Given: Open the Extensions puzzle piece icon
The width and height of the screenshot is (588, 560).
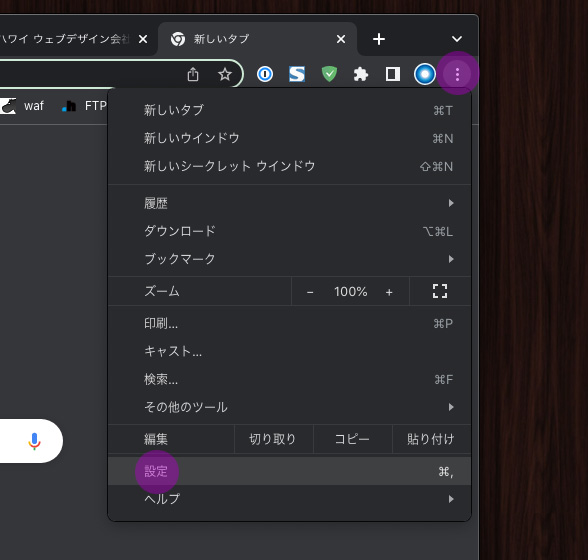Looking at the screenshot, I should [x=361, y=74].
